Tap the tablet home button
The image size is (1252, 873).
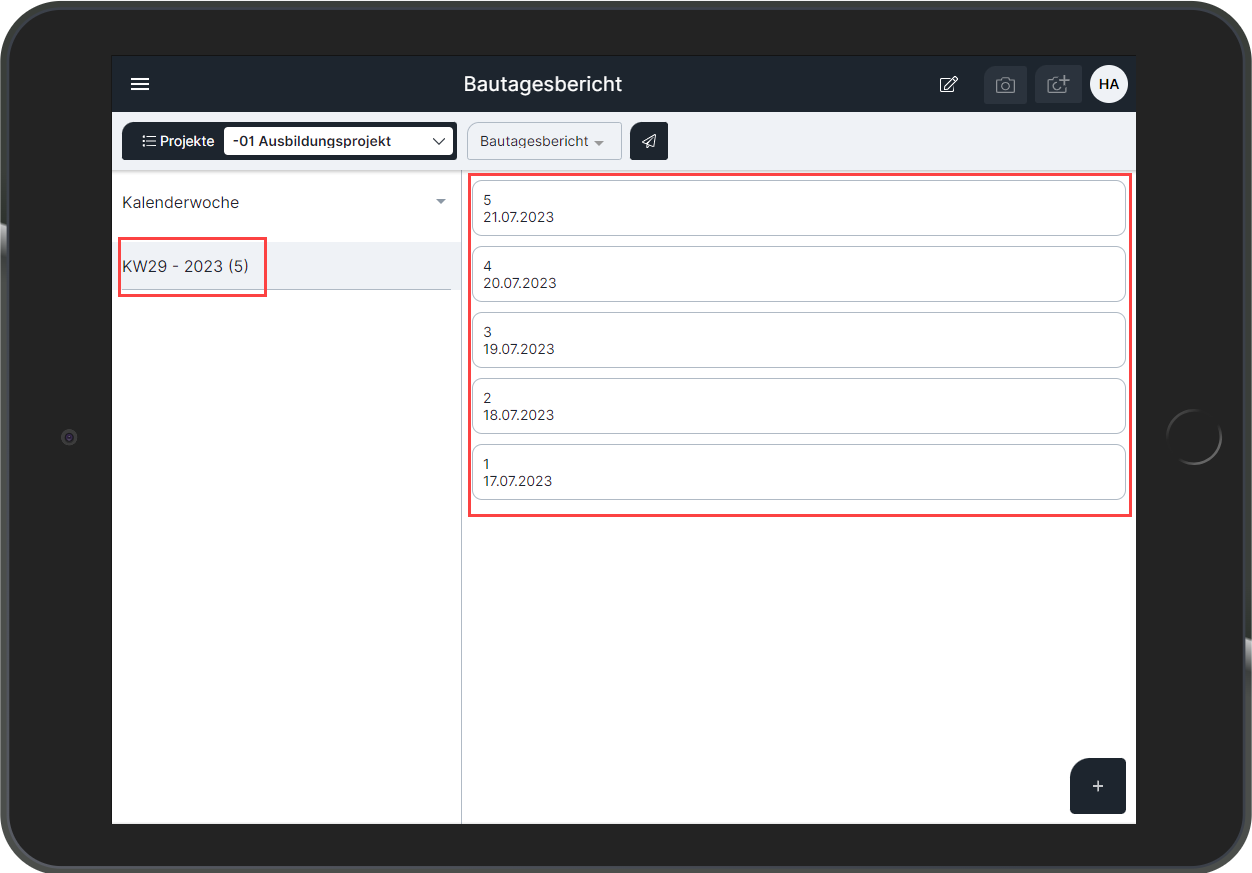1194,437
